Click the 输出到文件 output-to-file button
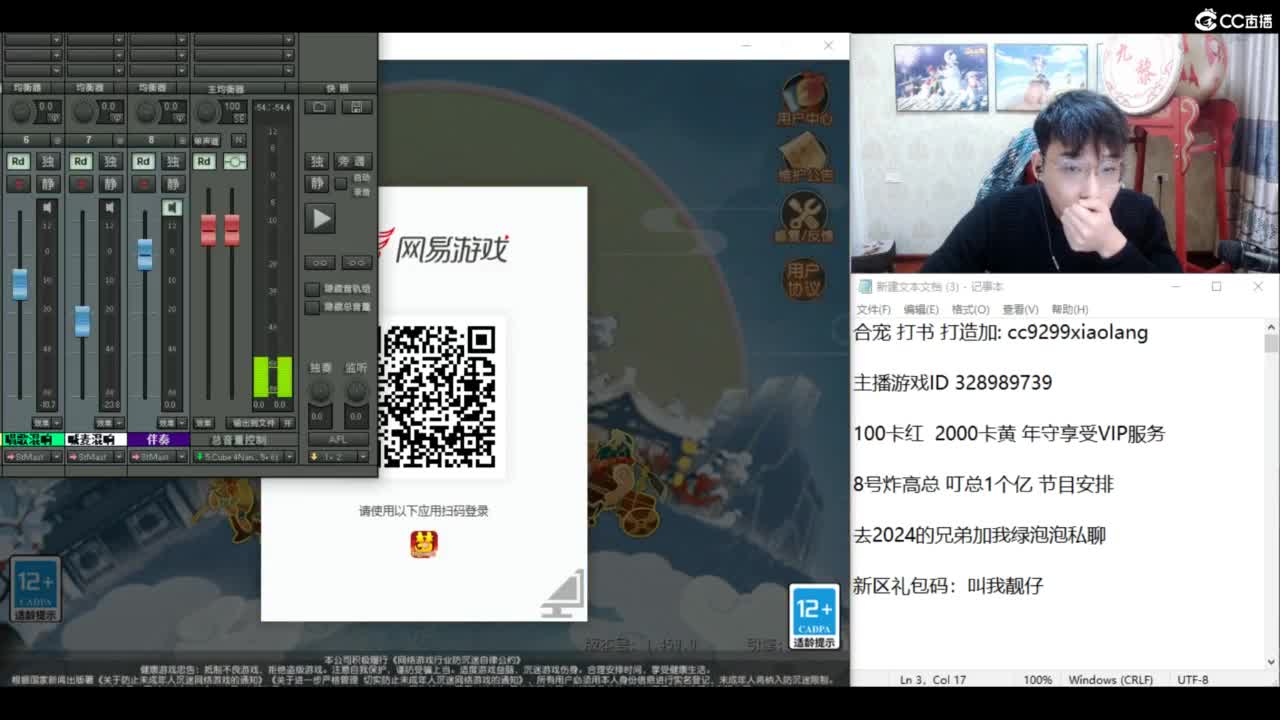The height and width of the screenshot is (720, 1280). (252, 423)
